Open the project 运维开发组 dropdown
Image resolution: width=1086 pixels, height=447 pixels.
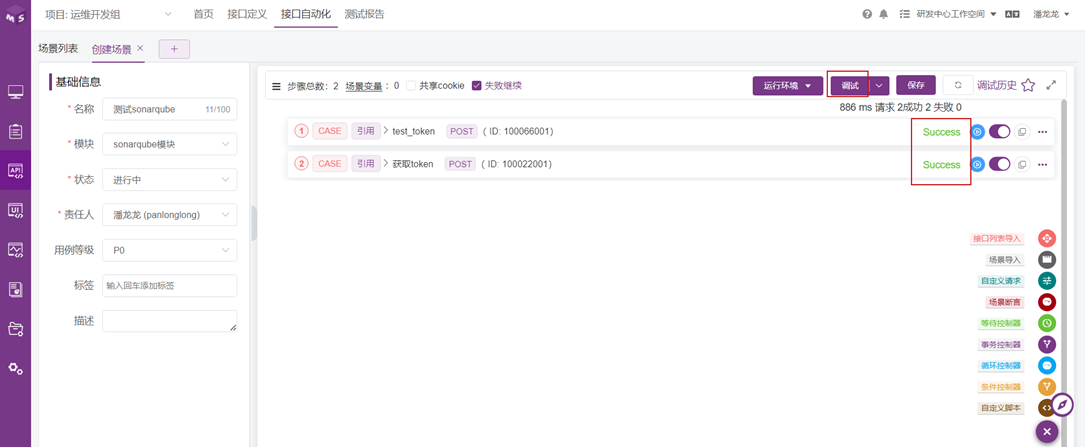click(108, 14)
